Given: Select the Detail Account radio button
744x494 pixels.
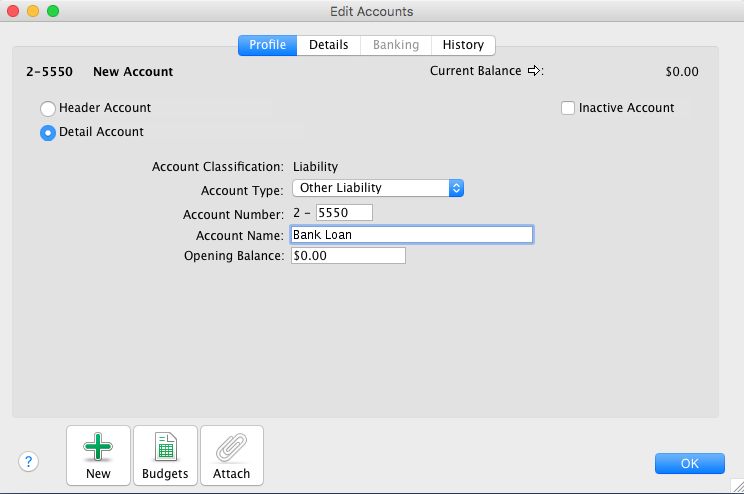Looking at the screenshot, I should coord(47,132).
